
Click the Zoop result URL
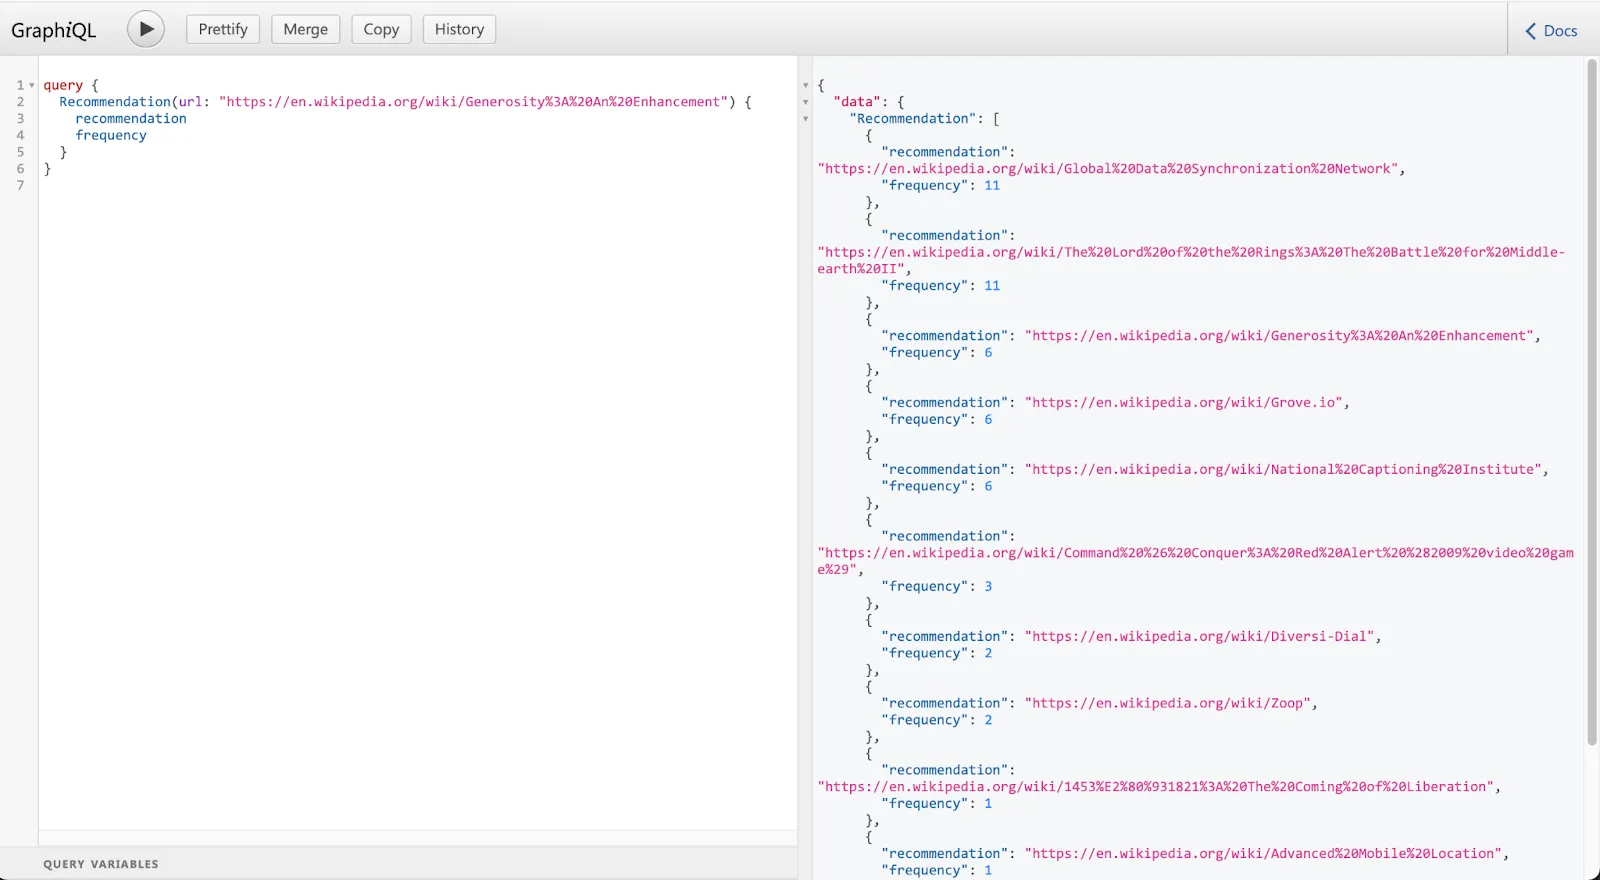pyautogui.click(x=1168, y=704)
